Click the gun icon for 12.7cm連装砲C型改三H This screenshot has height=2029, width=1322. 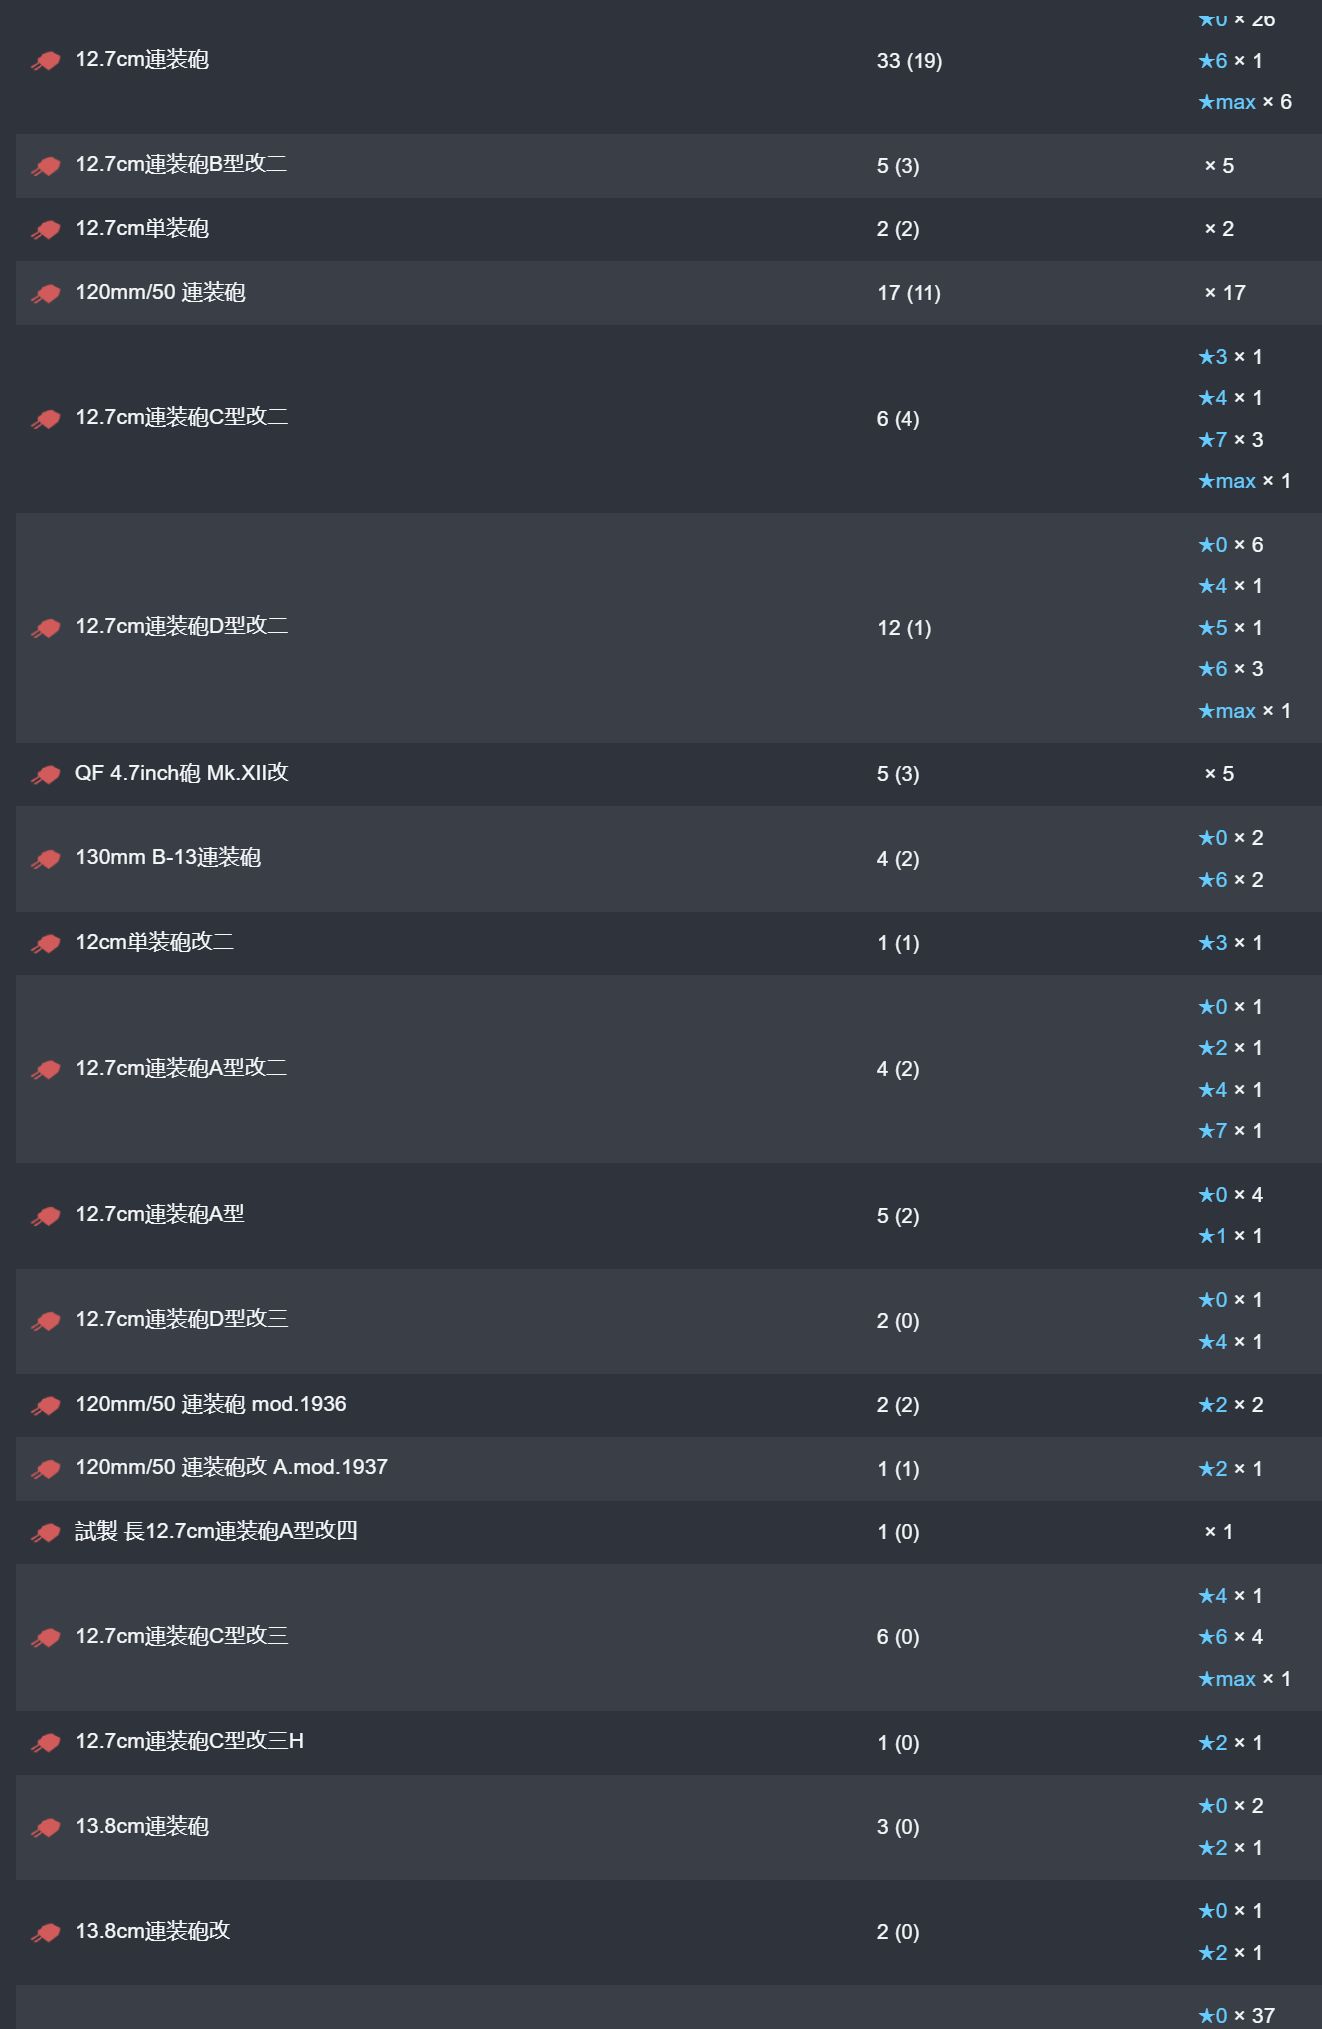click(46, 1743)
